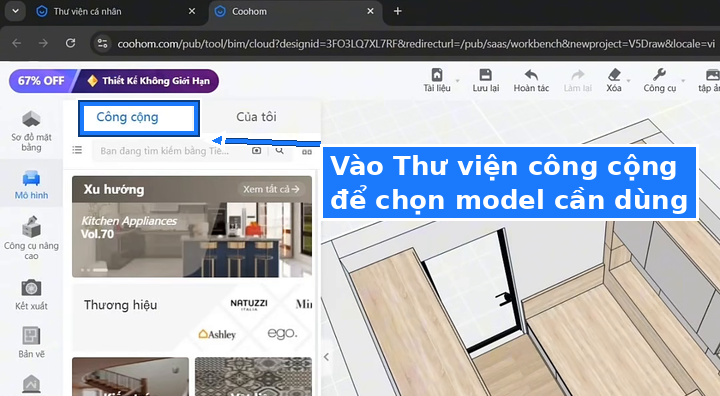Image resolution: width=720 pixels, height=396 pixels.
Task: Select the Mô hình model library icon
Action: pyautogui.click(x=31, y=178)
